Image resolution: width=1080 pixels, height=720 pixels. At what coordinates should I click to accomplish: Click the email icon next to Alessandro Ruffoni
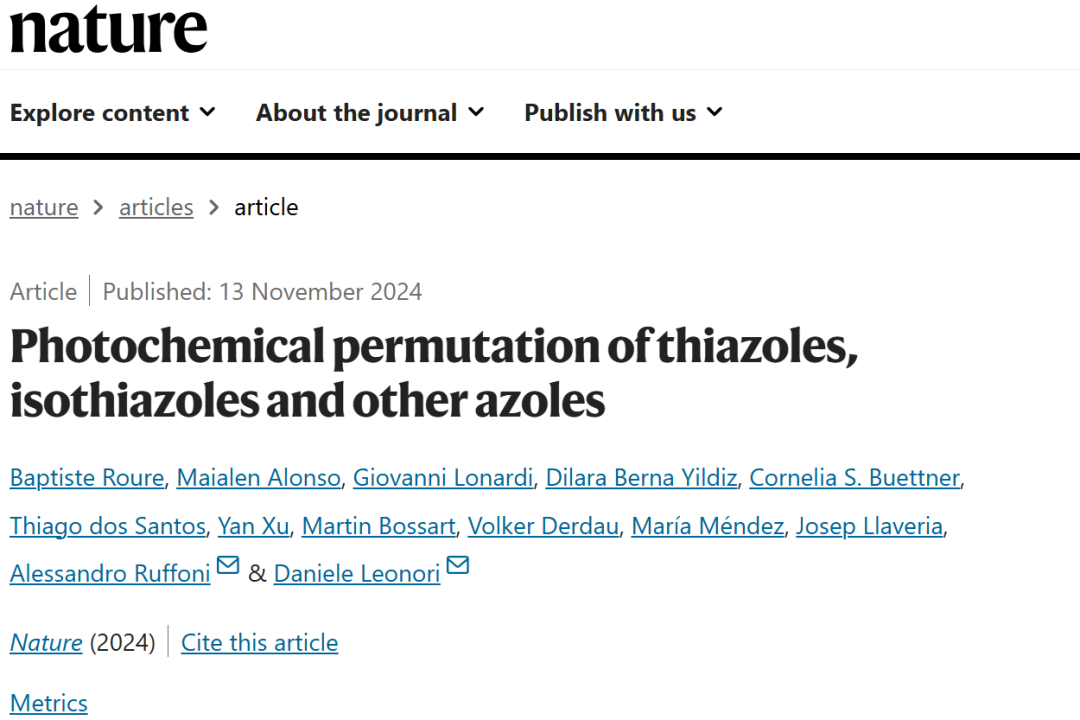(x=228, y=566)
